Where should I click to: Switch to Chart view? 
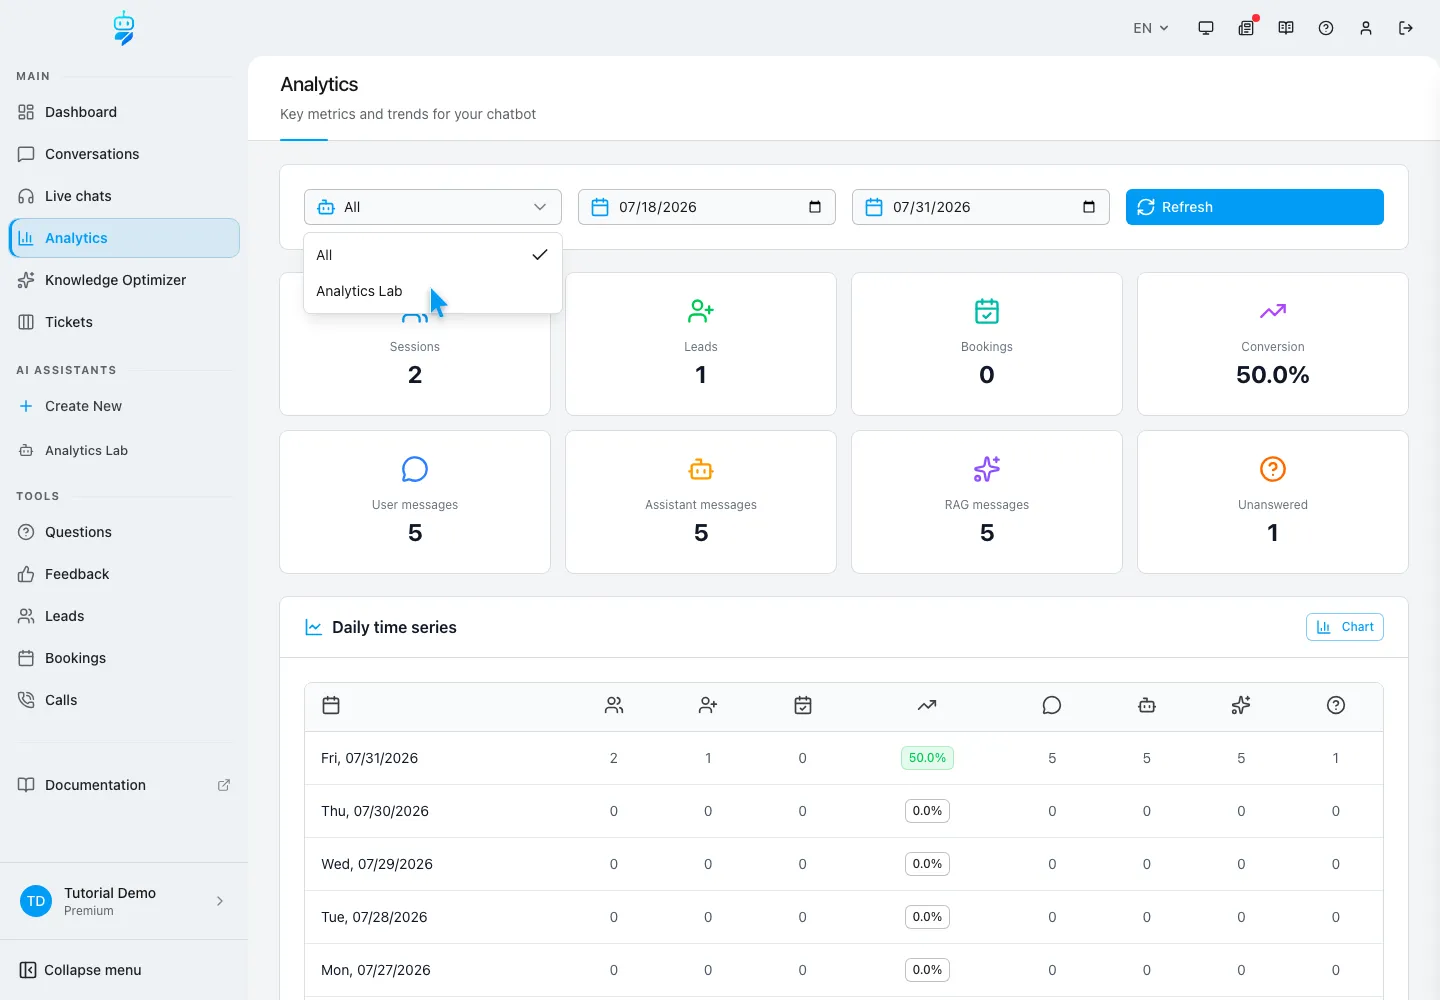click(1345, 627)
